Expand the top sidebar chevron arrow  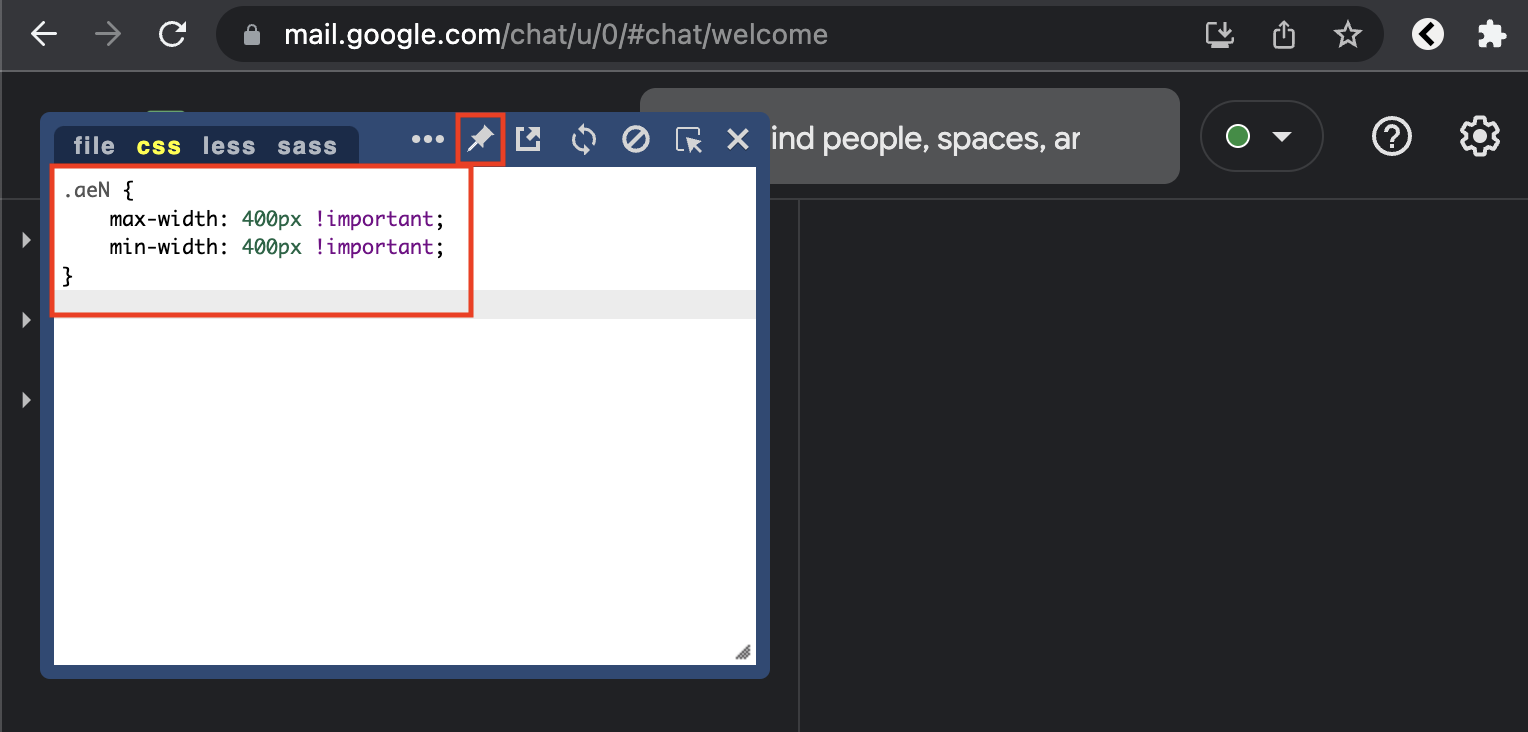[x=25, y=239]
